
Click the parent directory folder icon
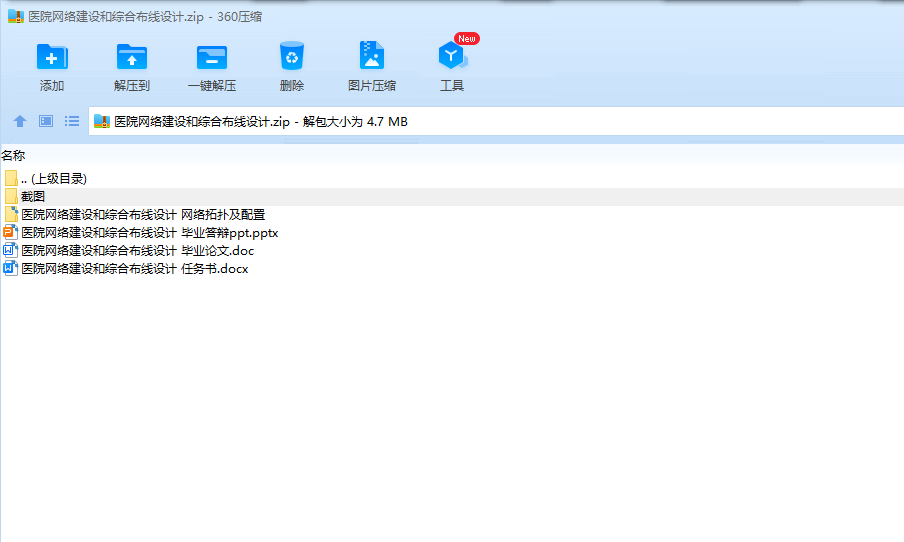(11, 178)
